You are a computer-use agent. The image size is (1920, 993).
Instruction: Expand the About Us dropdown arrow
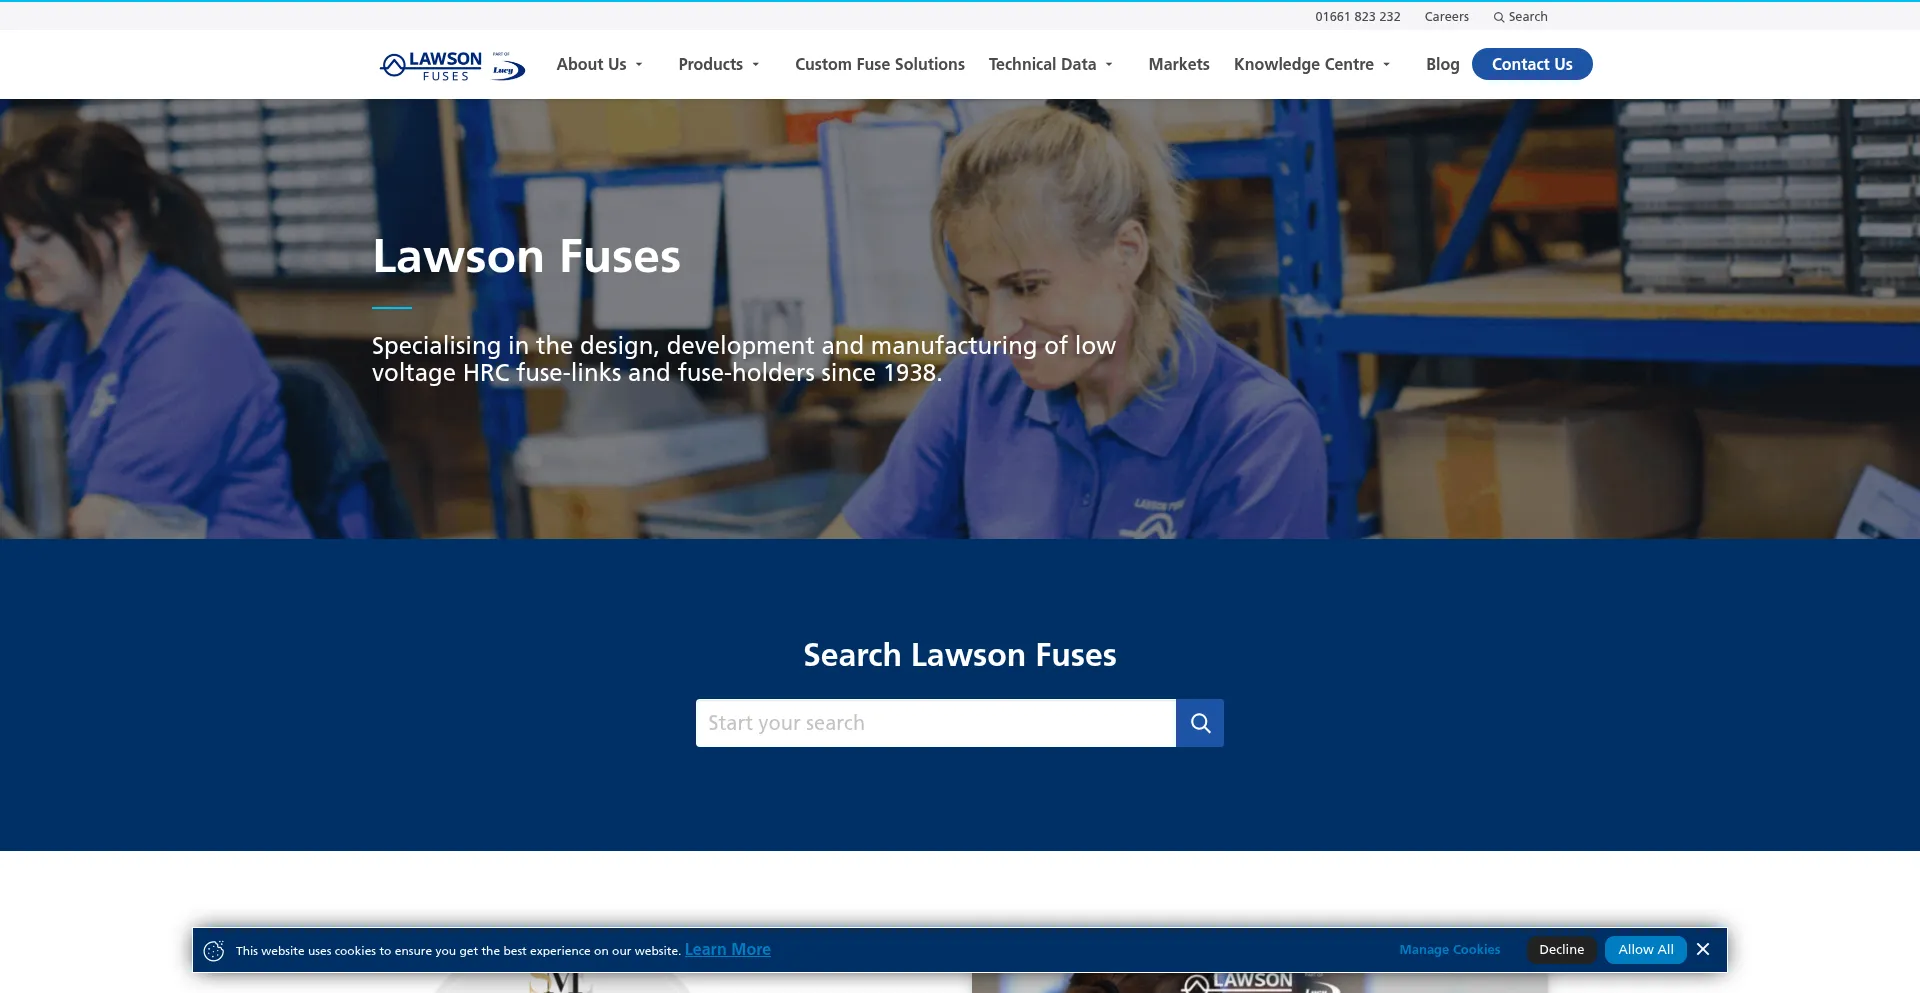639,65
